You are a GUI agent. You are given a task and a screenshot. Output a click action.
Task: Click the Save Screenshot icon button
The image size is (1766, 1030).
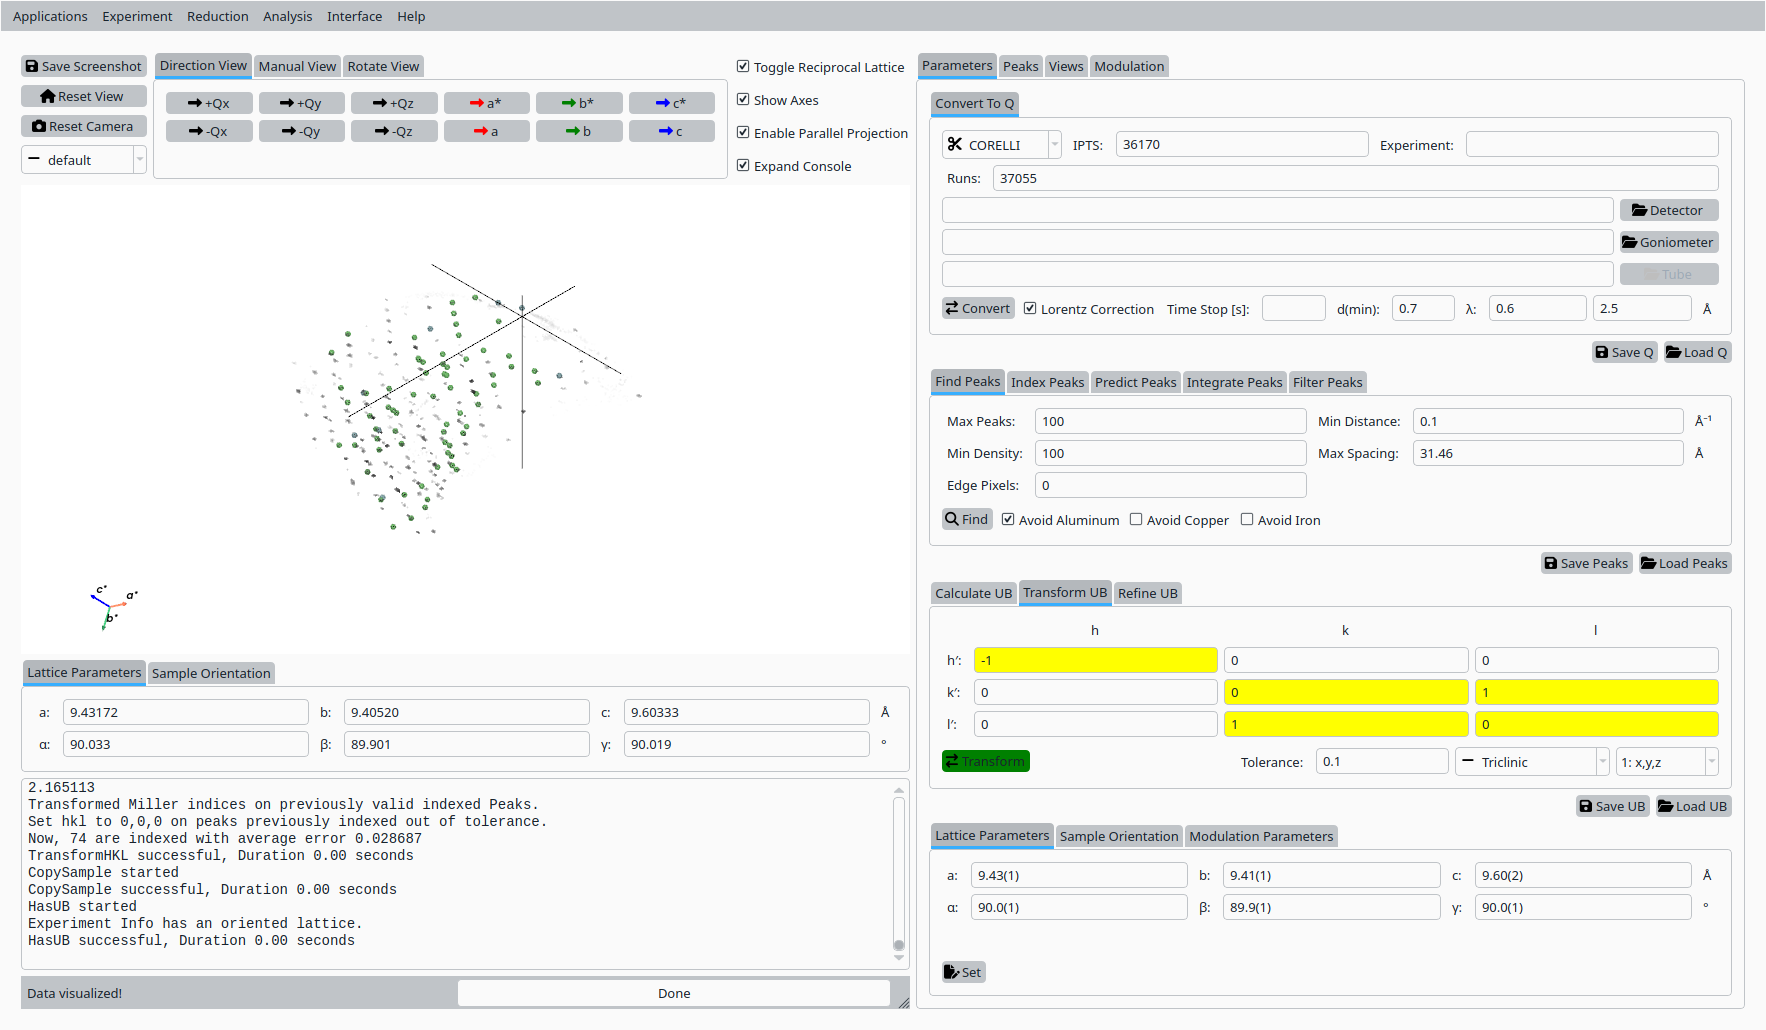tap(84, 66)
